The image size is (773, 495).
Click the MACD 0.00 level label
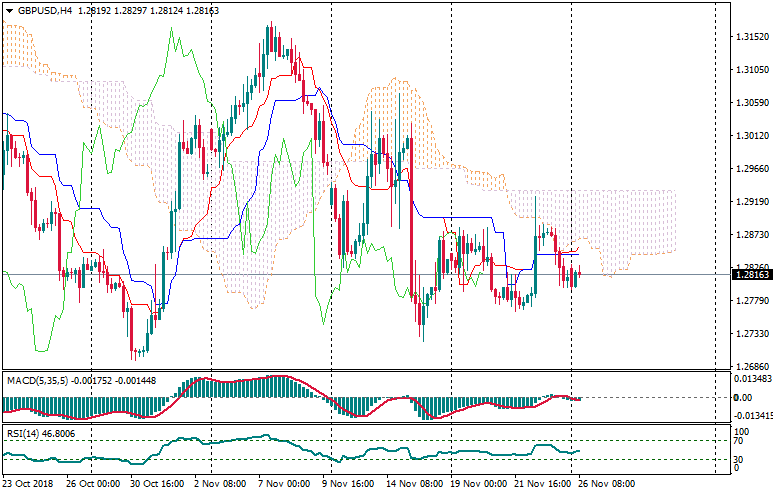(745, 398)
